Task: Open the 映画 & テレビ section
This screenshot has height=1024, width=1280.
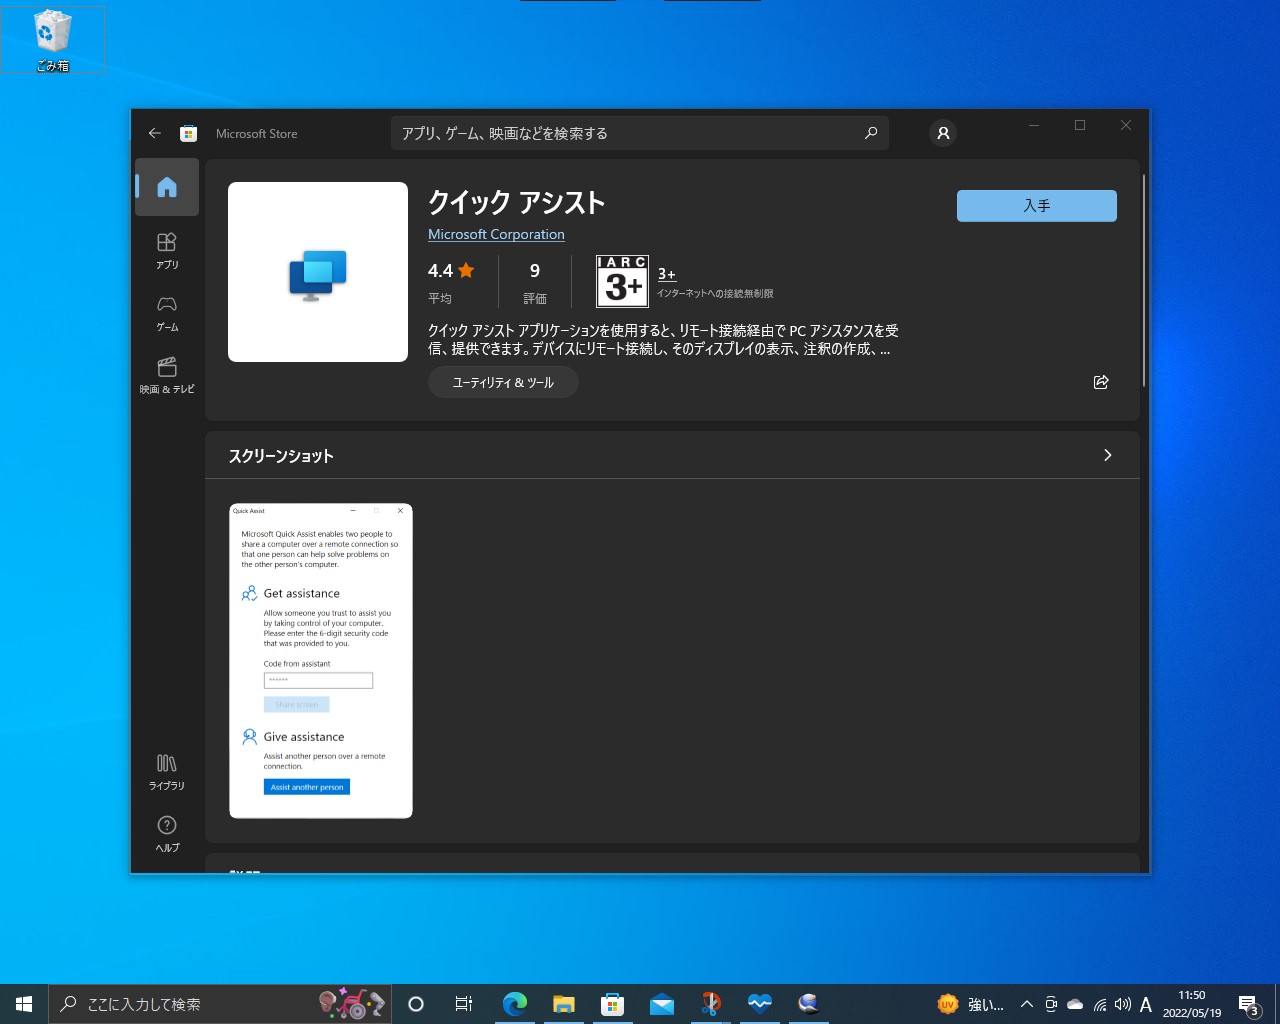Action: [166, 375]
